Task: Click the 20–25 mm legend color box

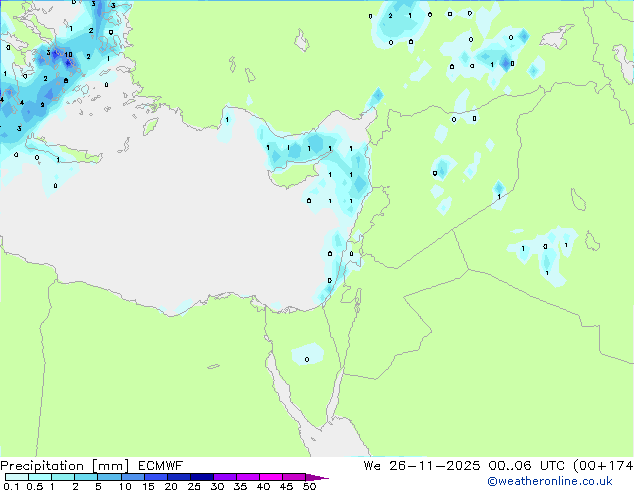Action: pyautogui.click(x=179, y=477)
